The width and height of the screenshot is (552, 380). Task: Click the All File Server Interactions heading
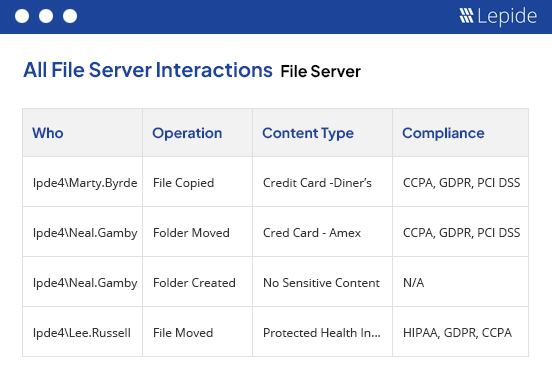point(148,70)
